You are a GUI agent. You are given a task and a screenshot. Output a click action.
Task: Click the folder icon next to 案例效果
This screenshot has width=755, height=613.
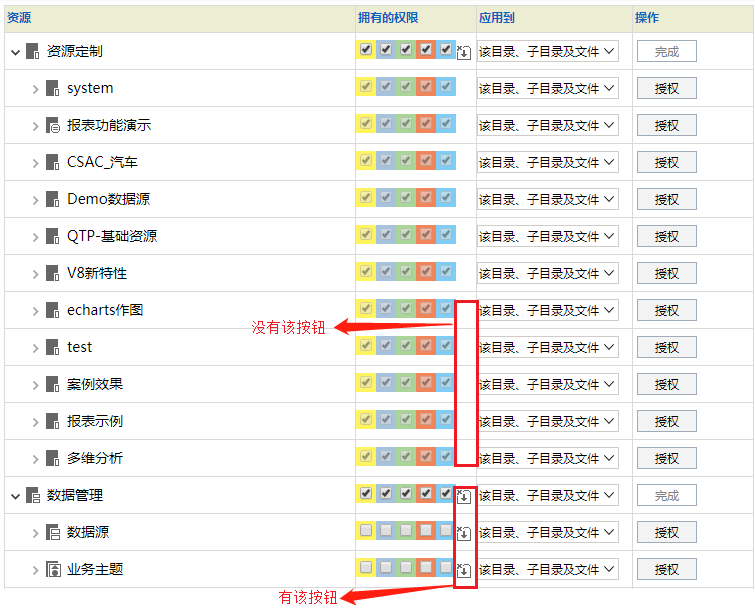point(52,384)
